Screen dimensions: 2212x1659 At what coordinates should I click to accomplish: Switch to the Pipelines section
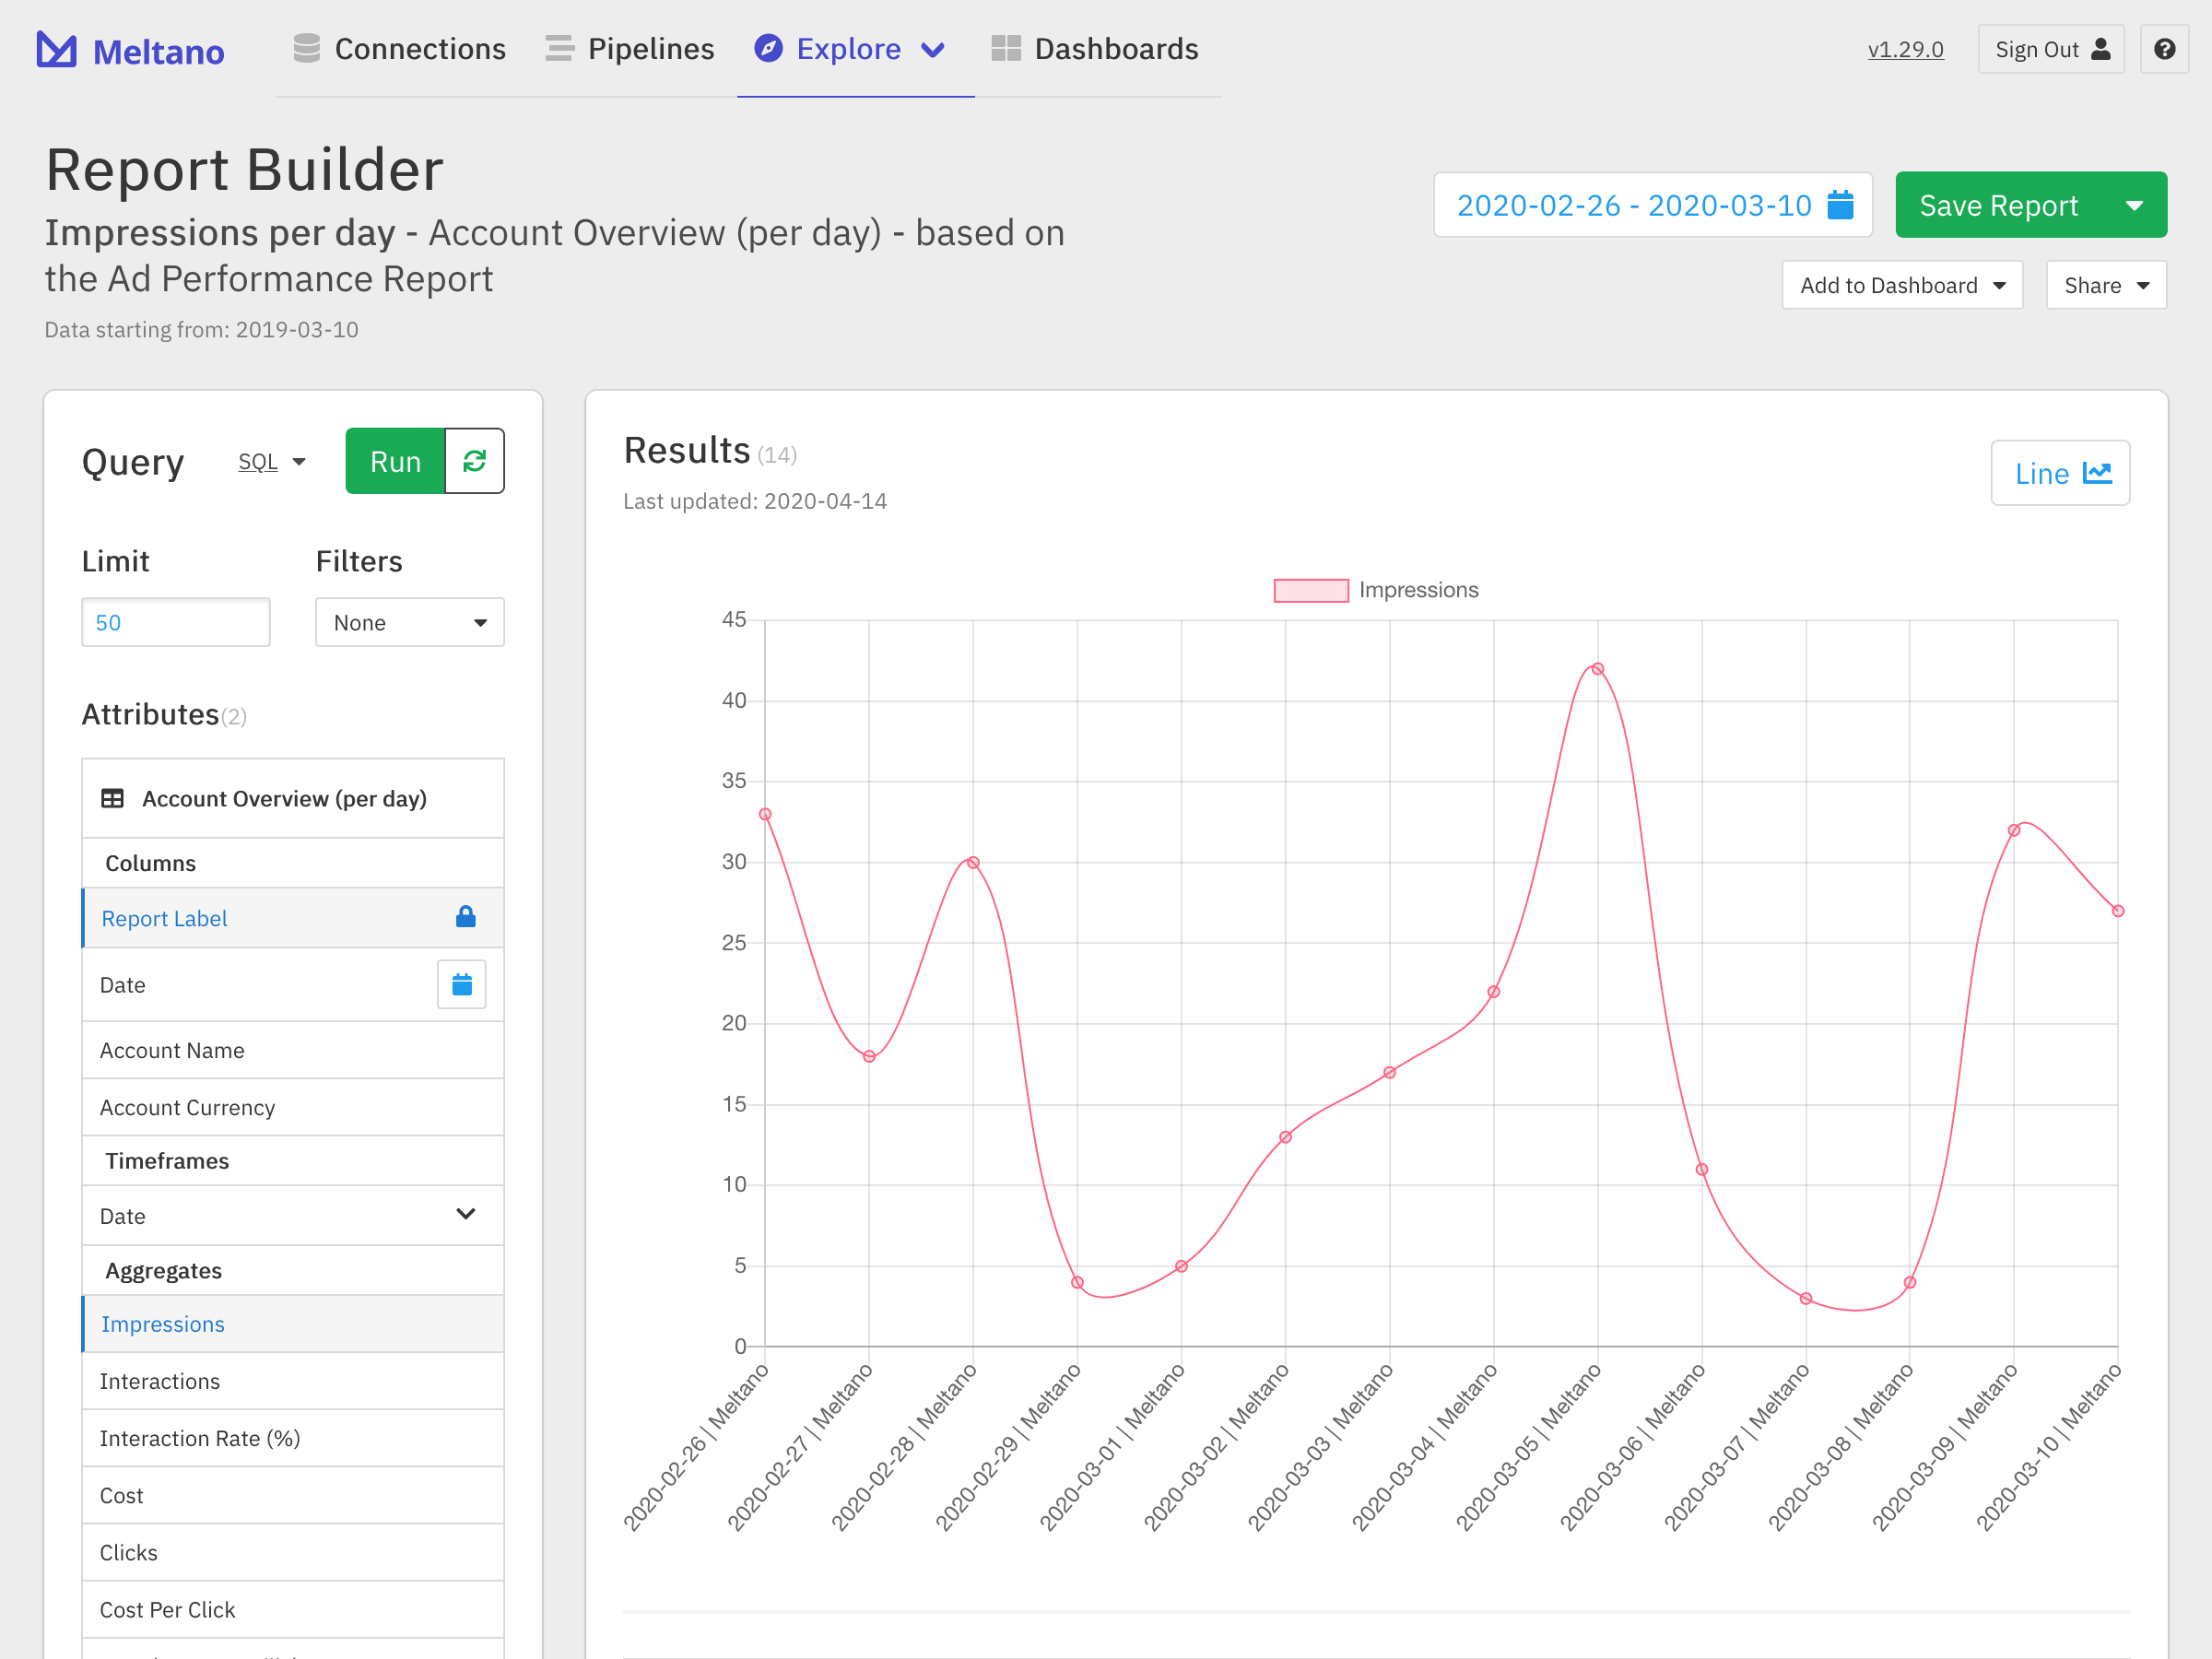tap(651, 47)
